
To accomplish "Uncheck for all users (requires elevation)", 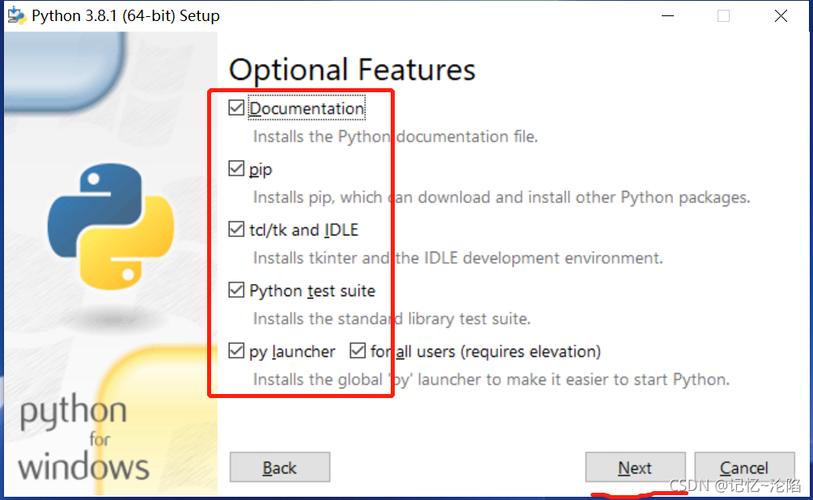I will (357, 351).
